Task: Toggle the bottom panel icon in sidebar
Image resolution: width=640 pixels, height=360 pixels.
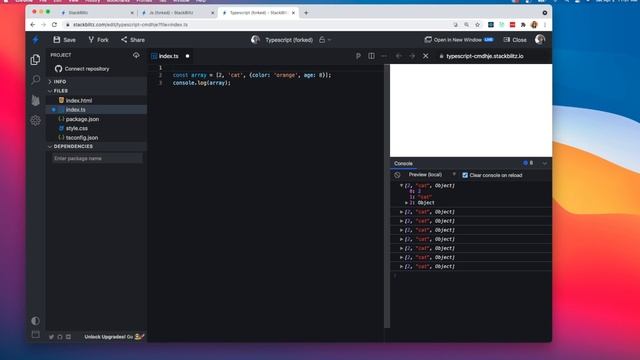Action: [36, 335]
